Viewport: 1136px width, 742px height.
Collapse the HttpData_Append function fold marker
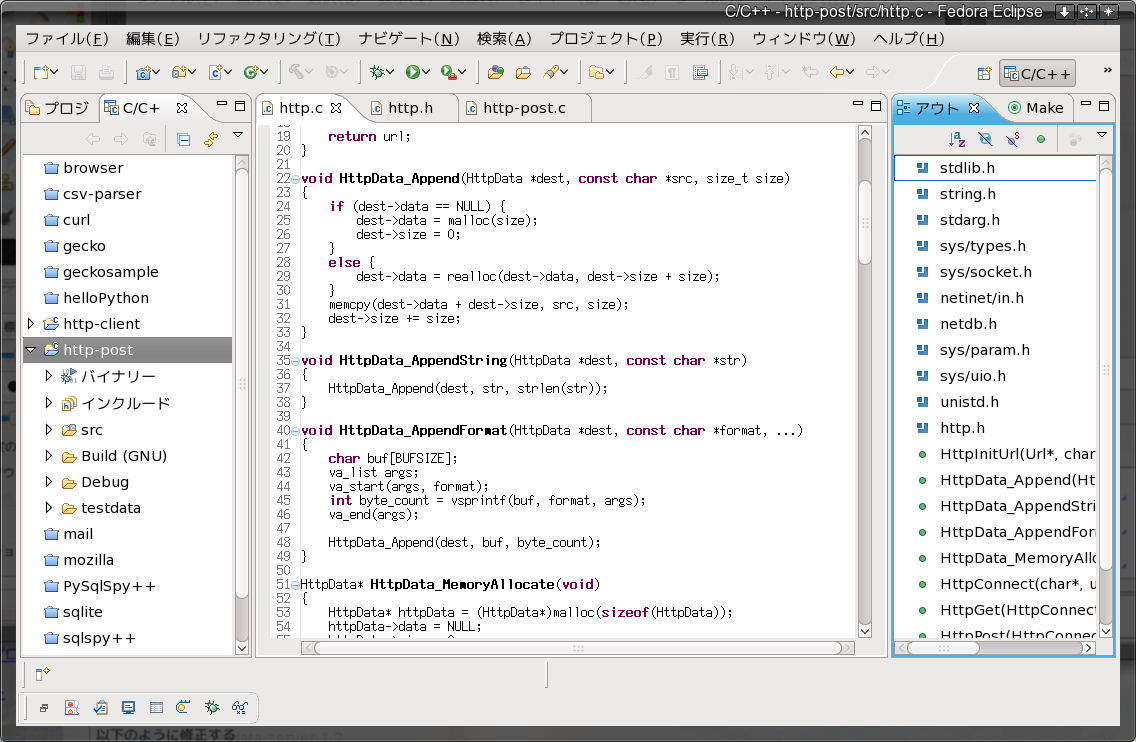(x=295, y=179)
